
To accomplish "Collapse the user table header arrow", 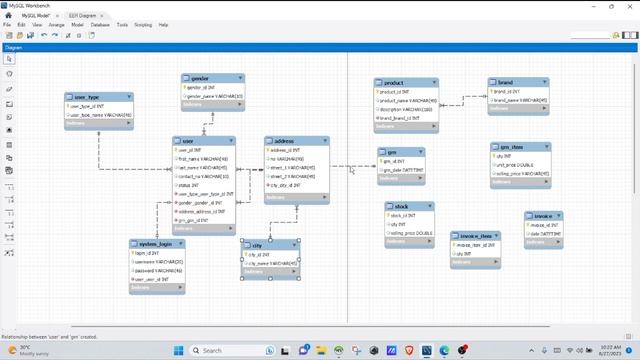I will coord(231,140).
